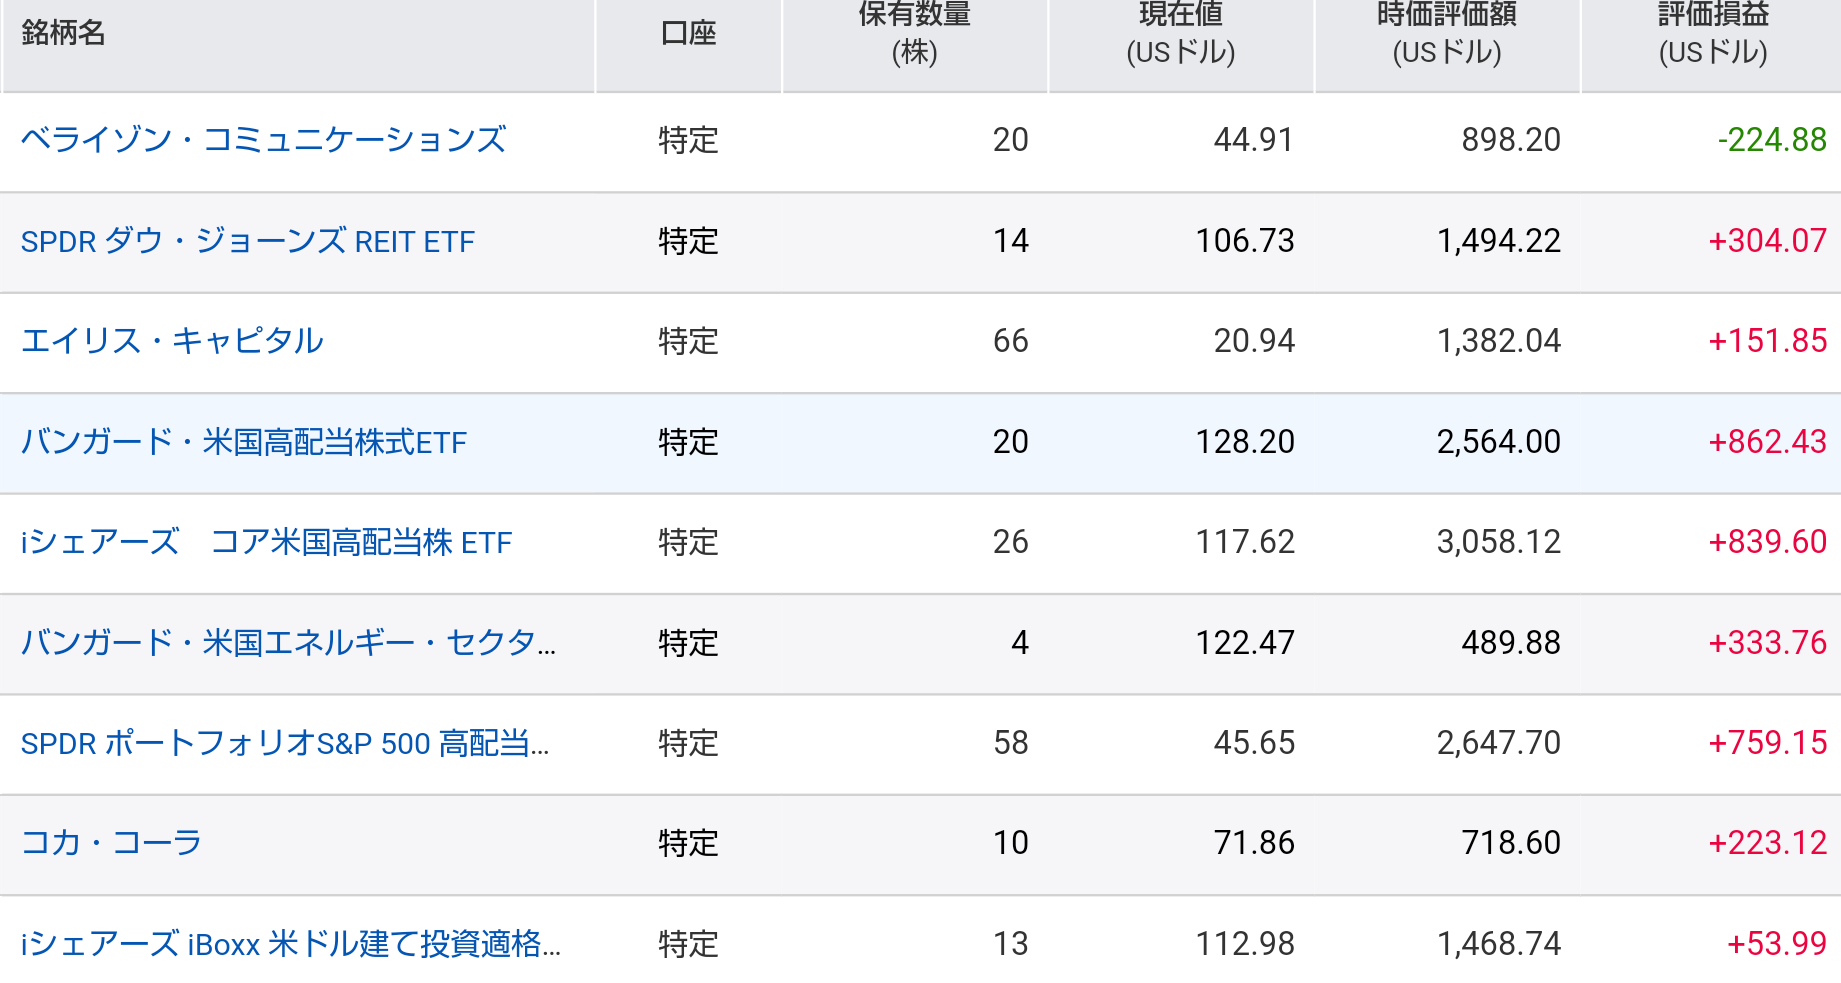This screenshot has width=1841, height=983.
Task: Click 銘柄名 column header
Action: click(63, 33)
